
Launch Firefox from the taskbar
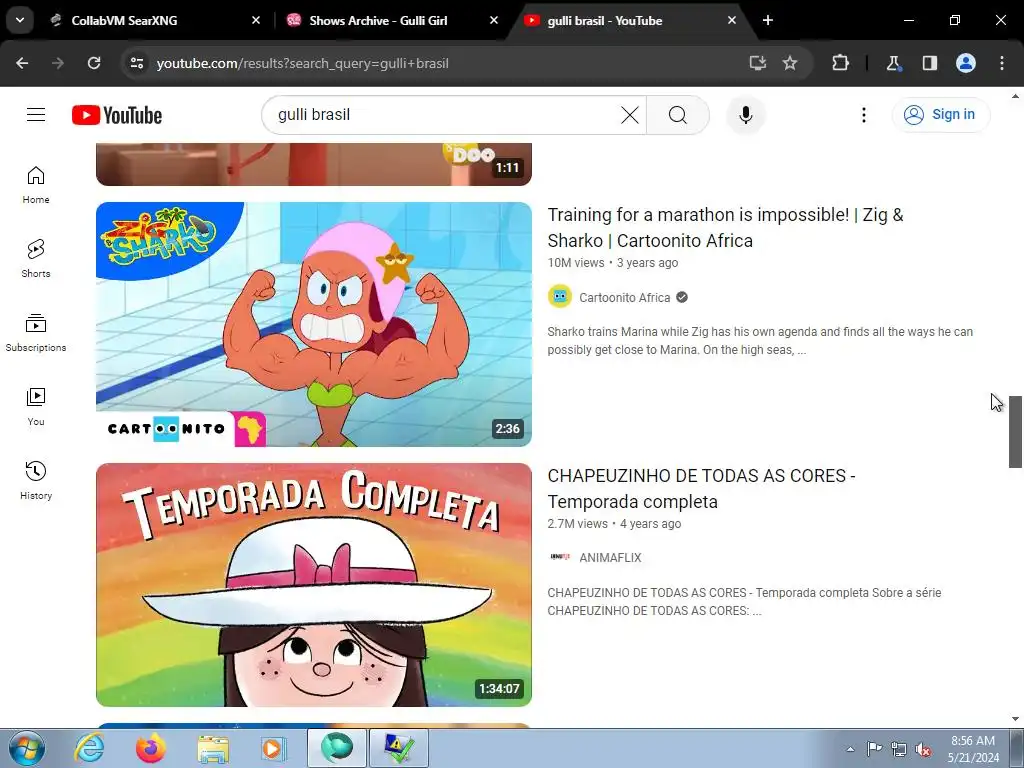coord(151,748)
